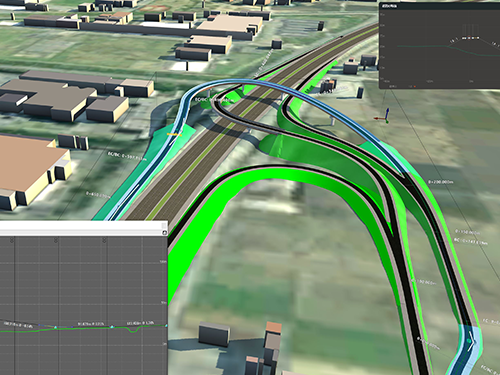Screen dimensions: 500x375
Task: Click the 91.479m @ 1.21% grade label
Action: click(x=91, y=324)
